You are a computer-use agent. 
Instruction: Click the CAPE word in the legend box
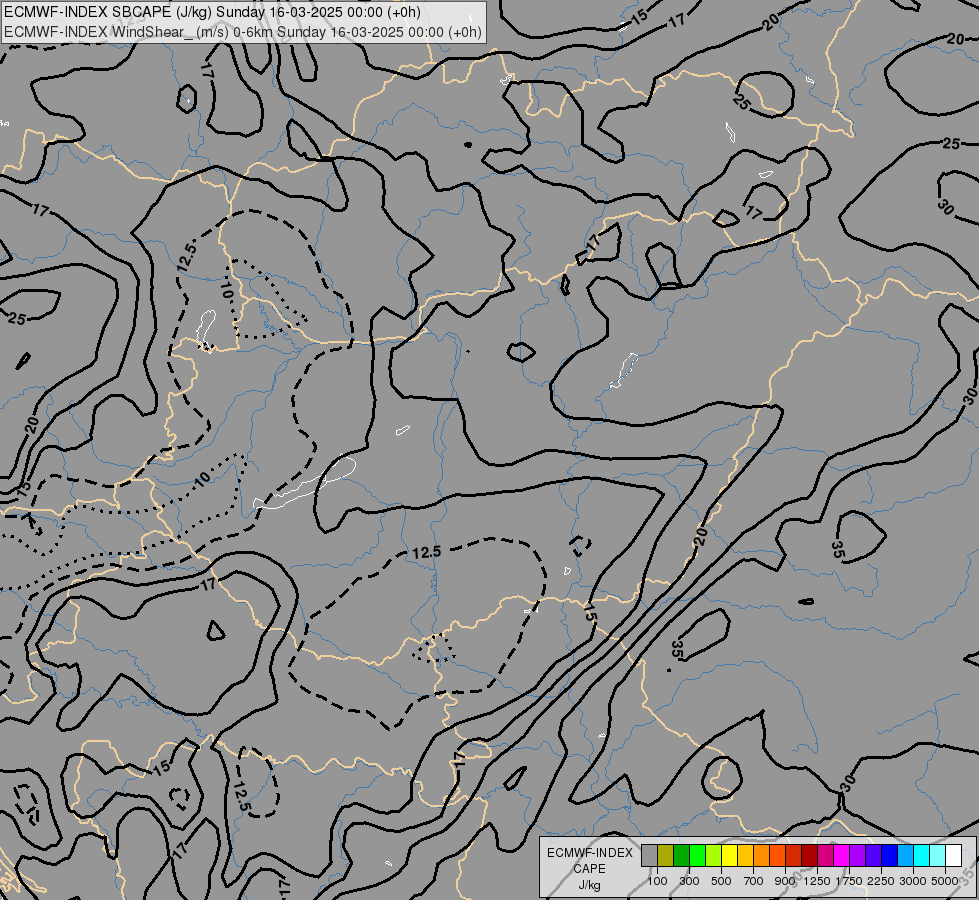(x=589, y=869)
